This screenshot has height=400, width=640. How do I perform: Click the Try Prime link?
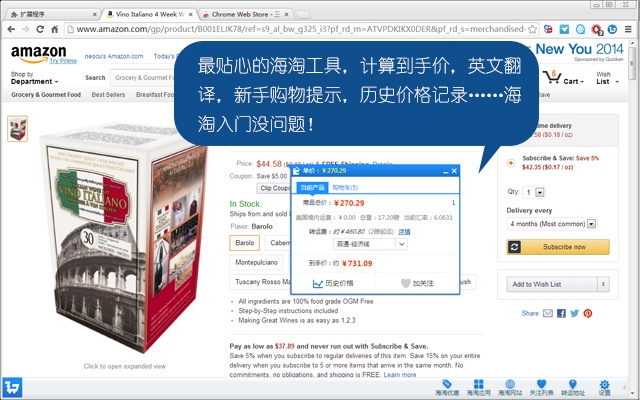(x=63, y=61)
